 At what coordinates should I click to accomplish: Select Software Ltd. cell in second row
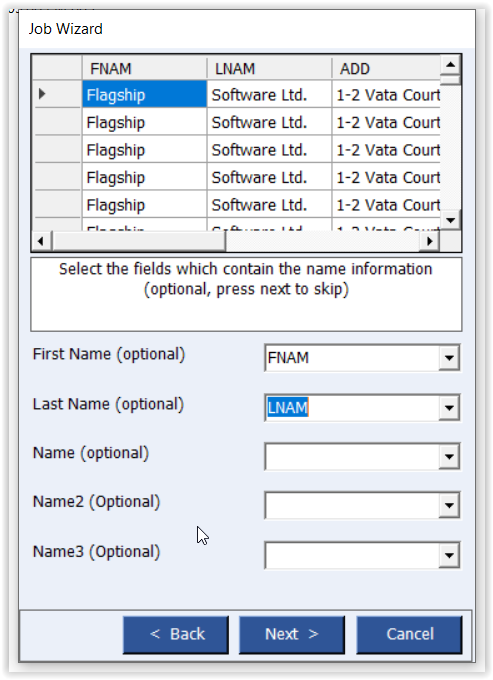pos(269,121)
